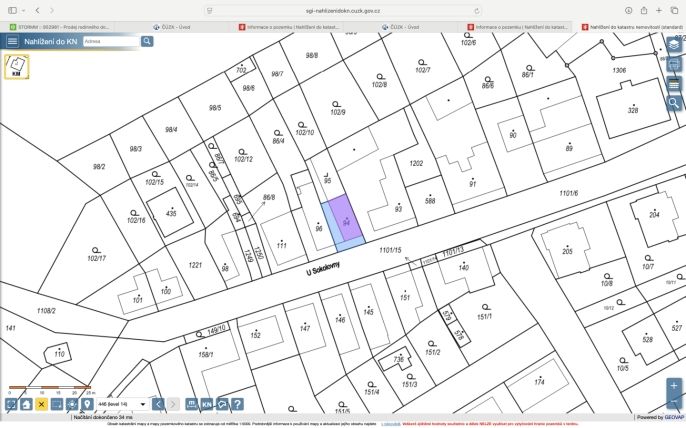Expand the scale level dropdown

coord(122,404)
